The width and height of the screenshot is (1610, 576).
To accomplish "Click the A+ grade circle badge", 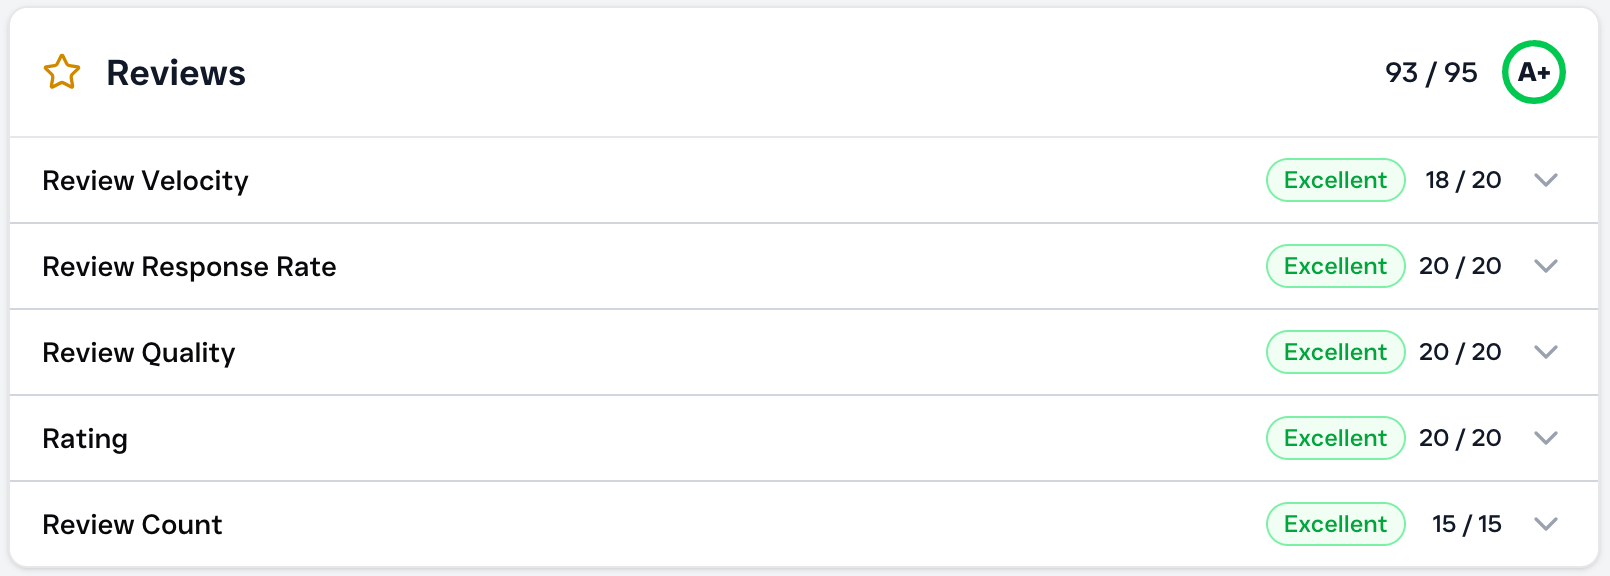I will pos(1533,72).
